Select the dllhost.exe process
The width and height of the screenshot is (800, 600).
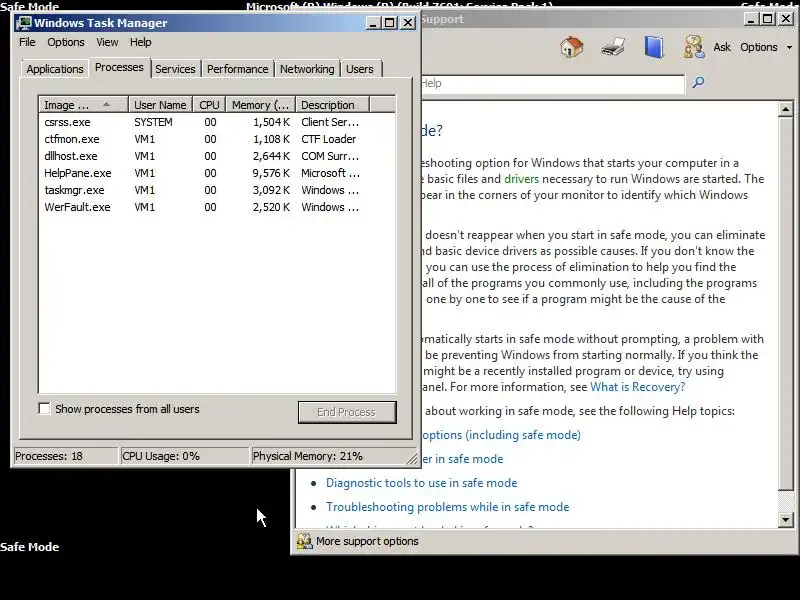[x=217, y=156]
